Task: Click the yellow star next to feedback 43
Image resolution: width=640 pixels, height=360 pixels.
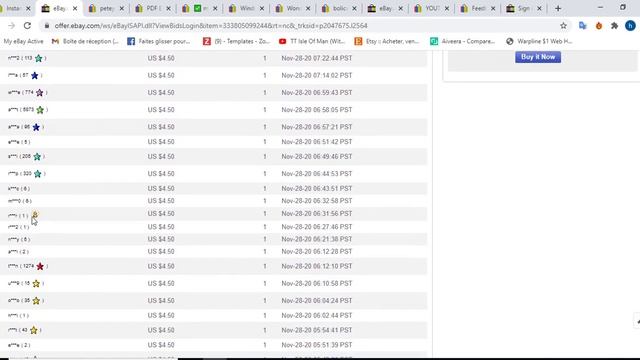Action: click(x=34, y=330)
